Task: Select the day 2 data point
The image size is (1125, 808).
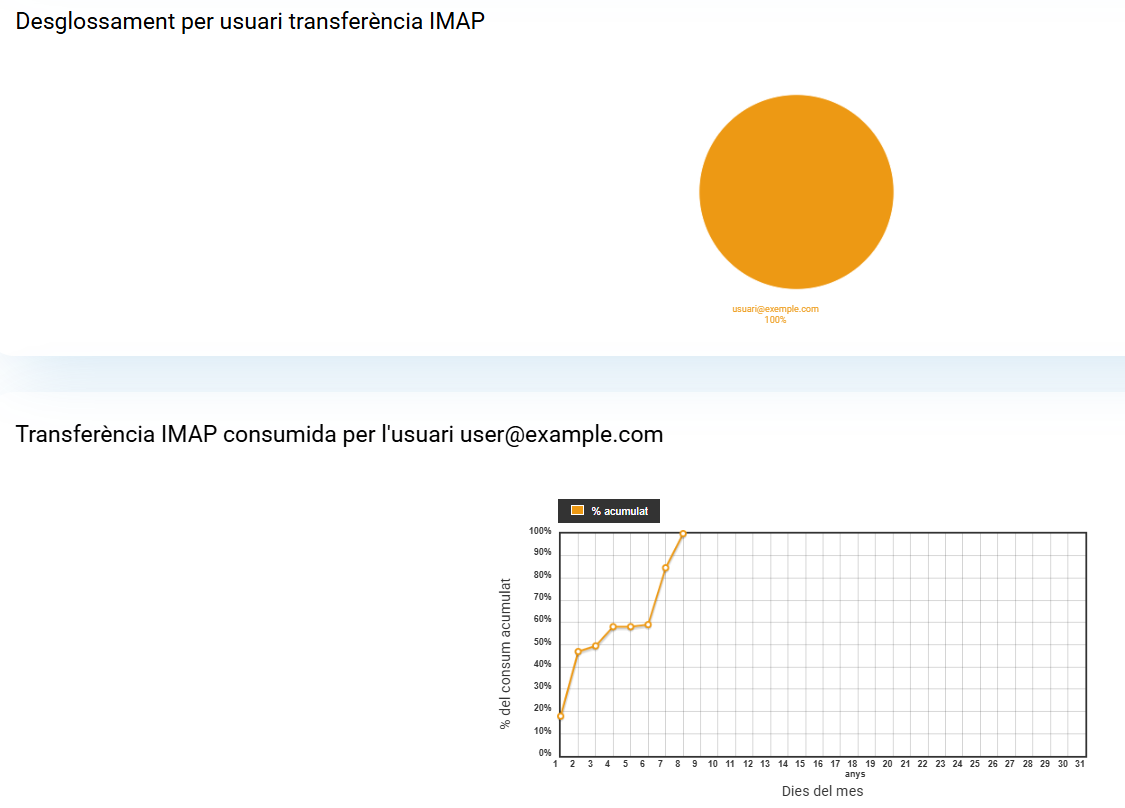Action: [578, 652]
